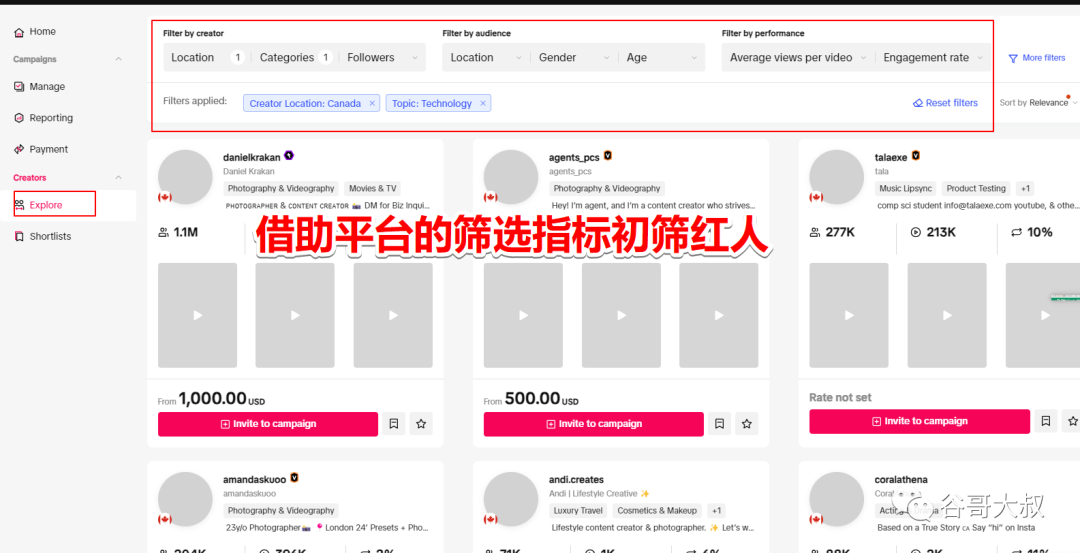1080x553 pixels.
Task: Remove the Topic: Technology filter chip
Action: pos(483,103)
